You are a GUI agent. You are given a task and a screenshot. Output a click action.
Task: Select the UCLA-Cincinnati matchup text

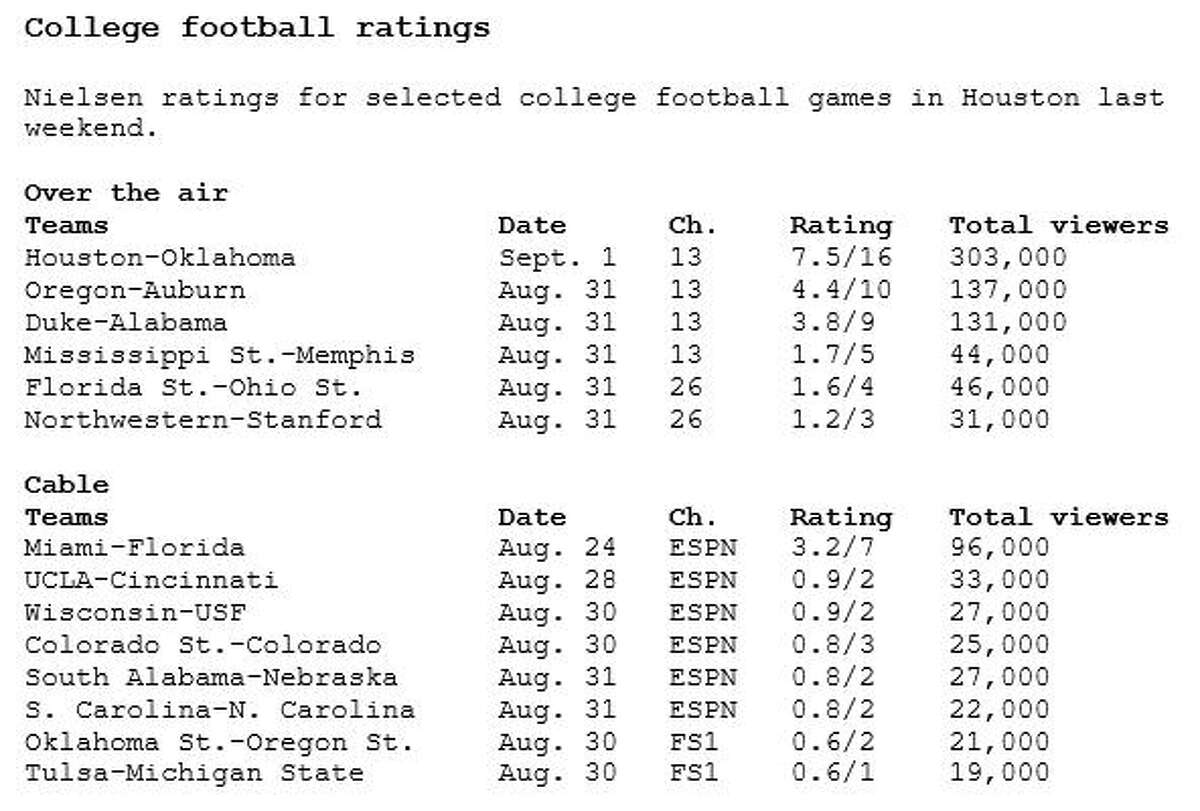point(151,580)
